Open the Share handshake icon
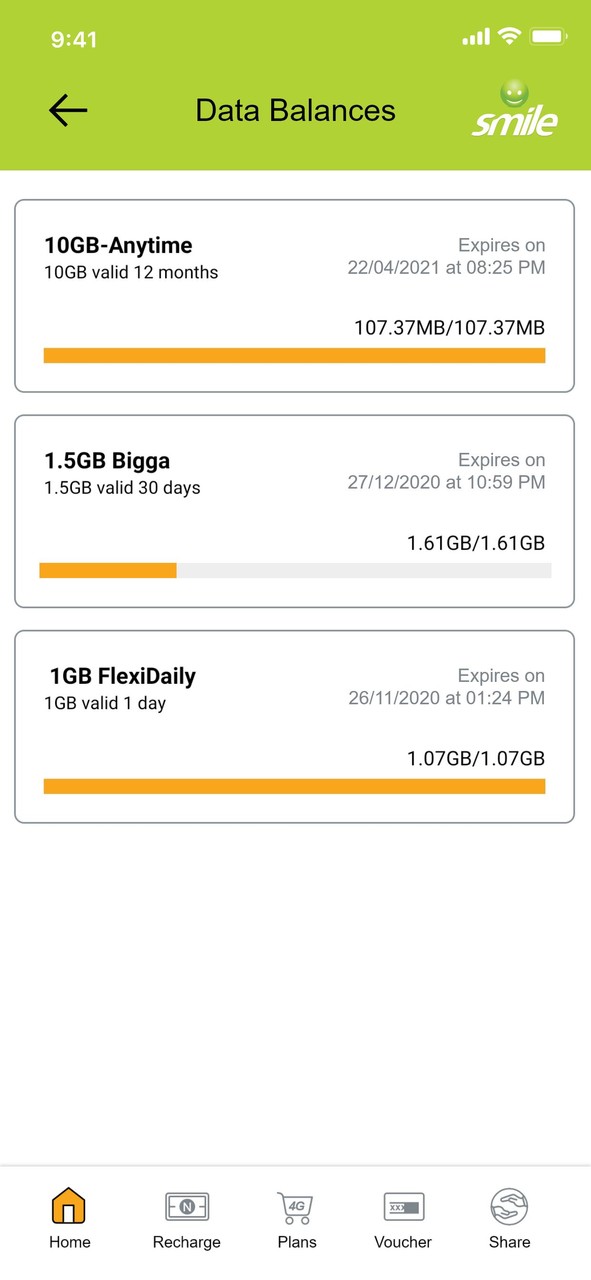The width and height of the screenshot is (591, 1280). pyautogui.click(x=509, y=1207)
